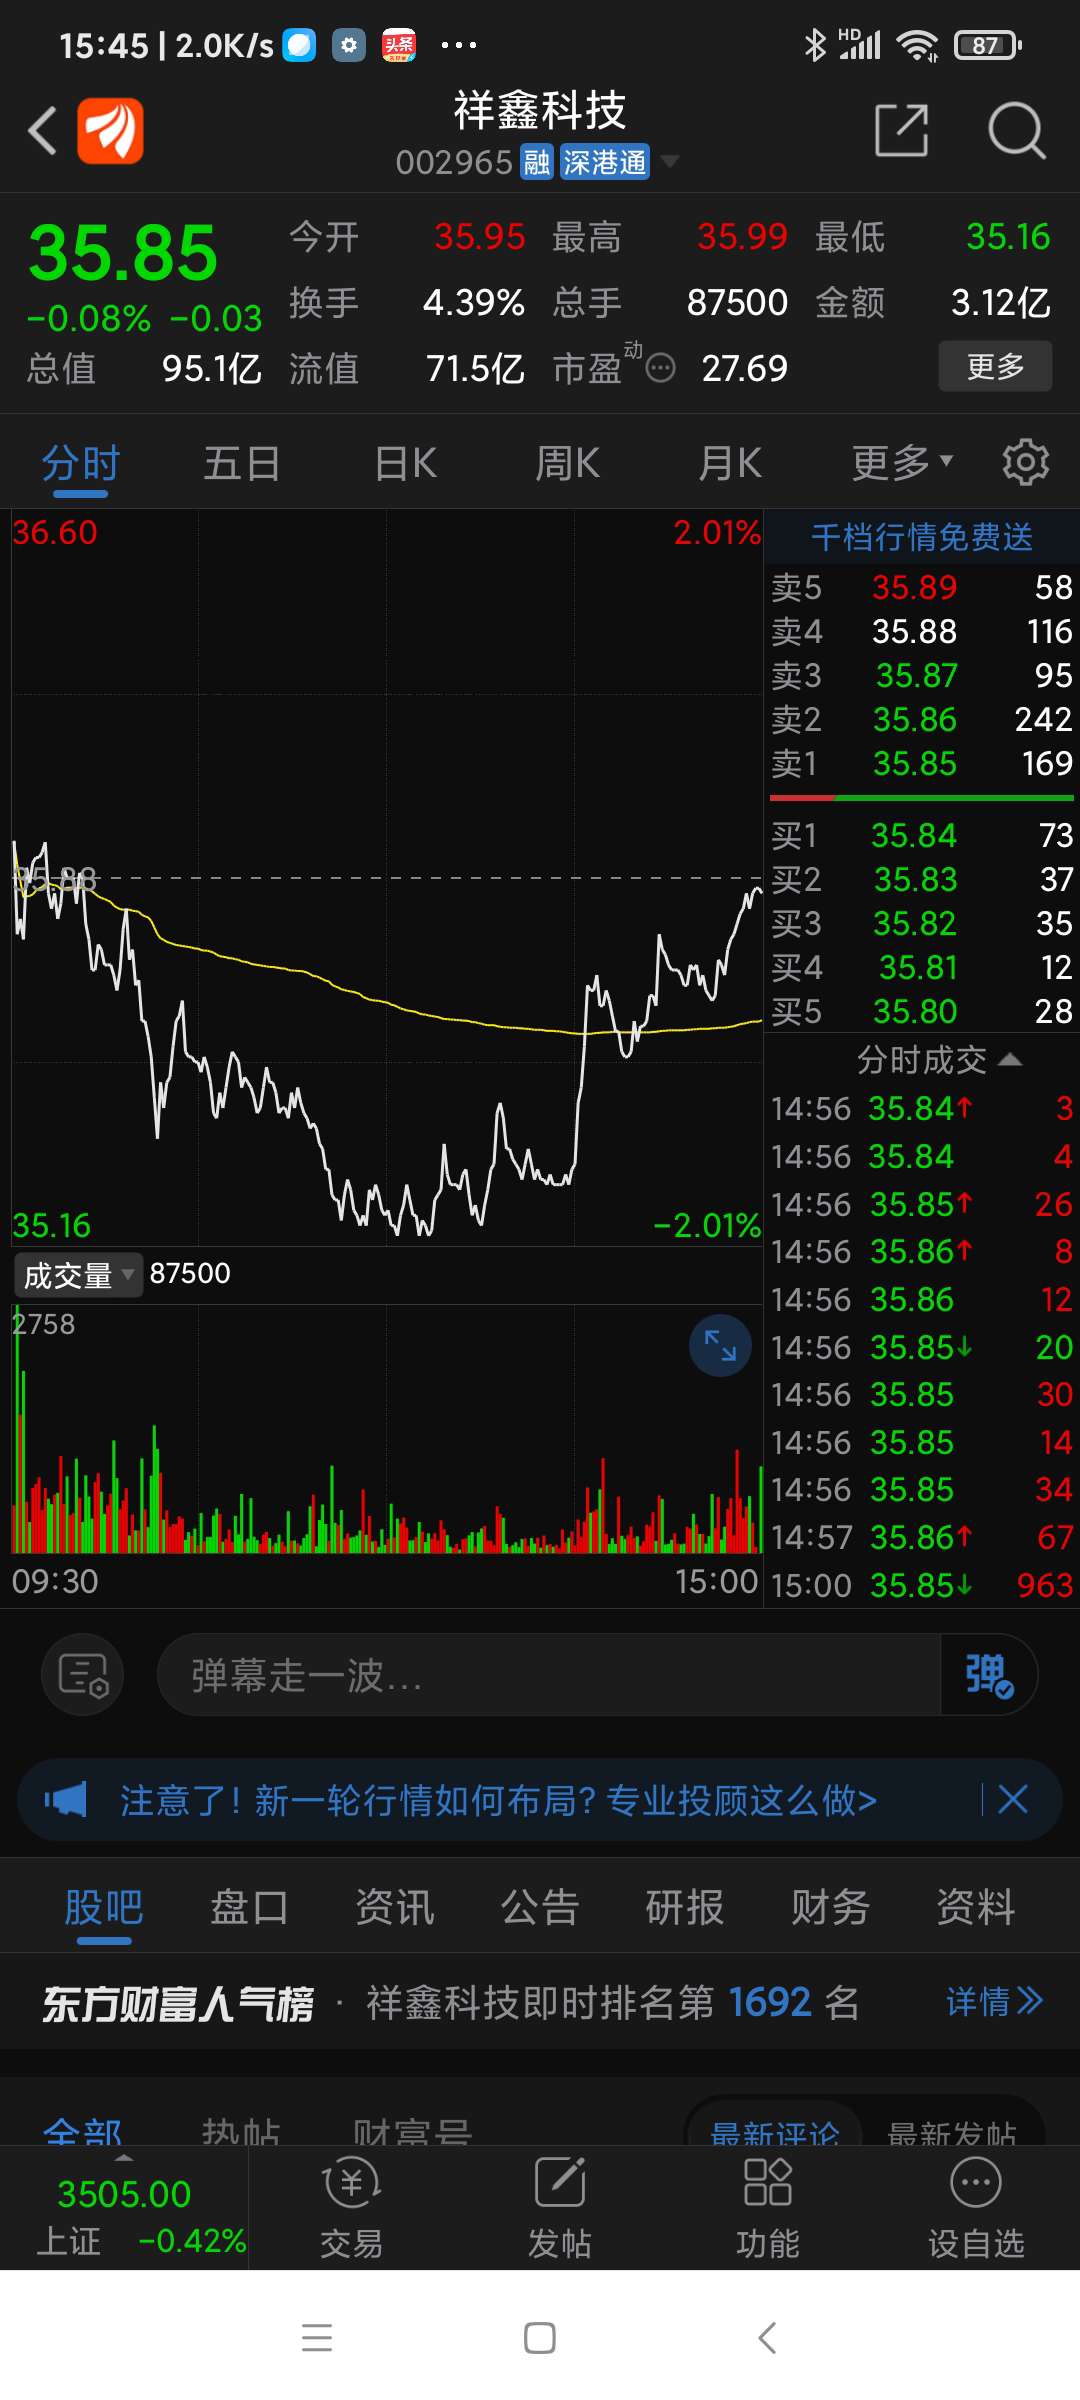Expand stock title dropdown arrow
The height and width of the screenshot is (2400, 1080).
pos(670,161)
